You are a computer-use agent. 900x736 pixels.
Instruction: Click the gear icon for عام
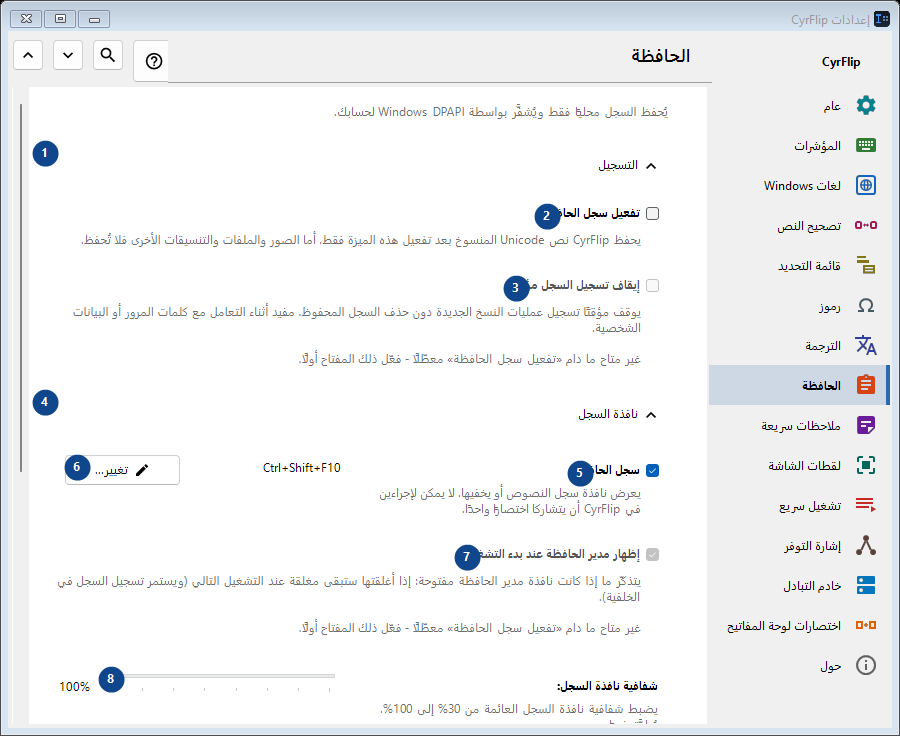pyautogui.click(x=866, y=106)
